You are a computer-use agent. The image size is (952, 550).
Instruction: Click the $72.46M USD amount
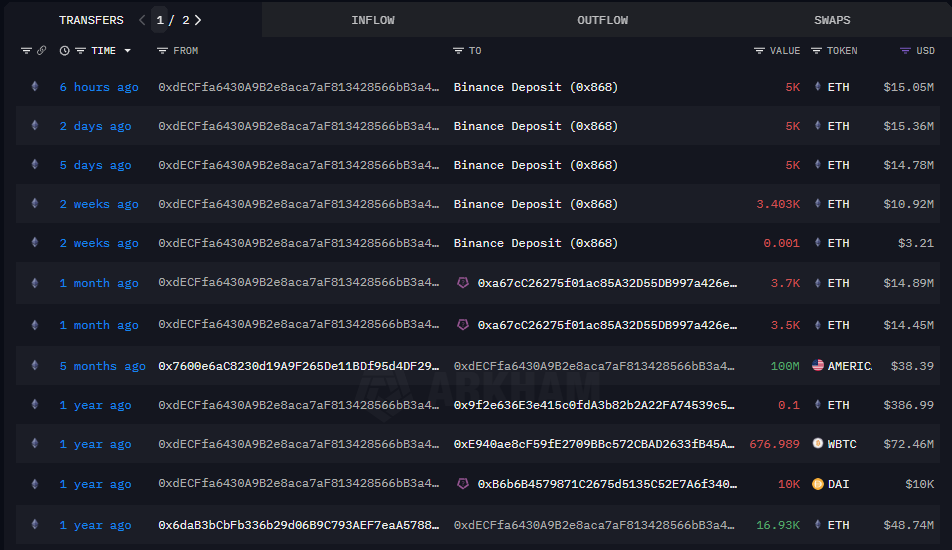pos(908,444)
